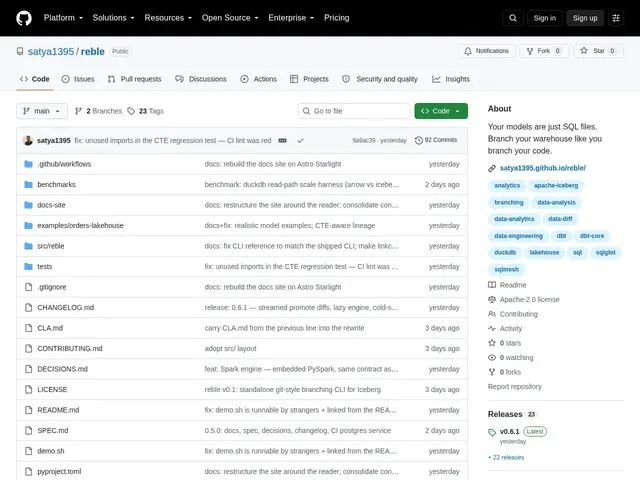
Task: Click the Activity pulse icon
Action: (492, 329)
